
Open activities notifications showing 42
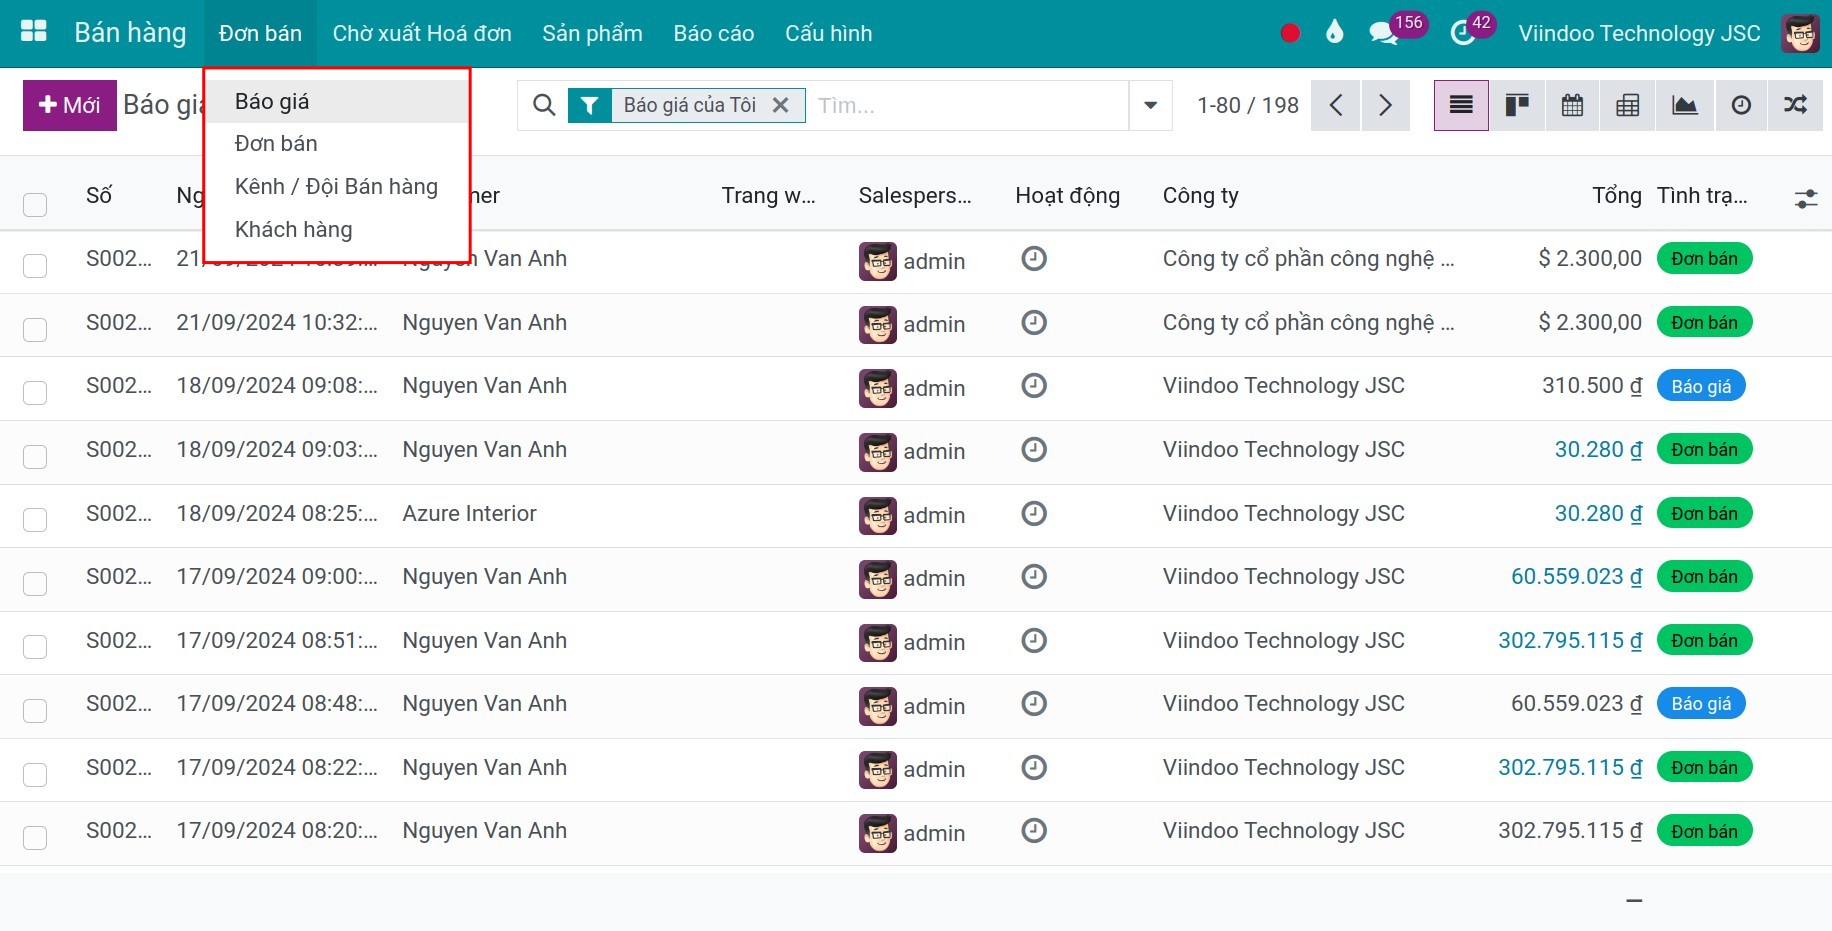(x=1463, y=33)
